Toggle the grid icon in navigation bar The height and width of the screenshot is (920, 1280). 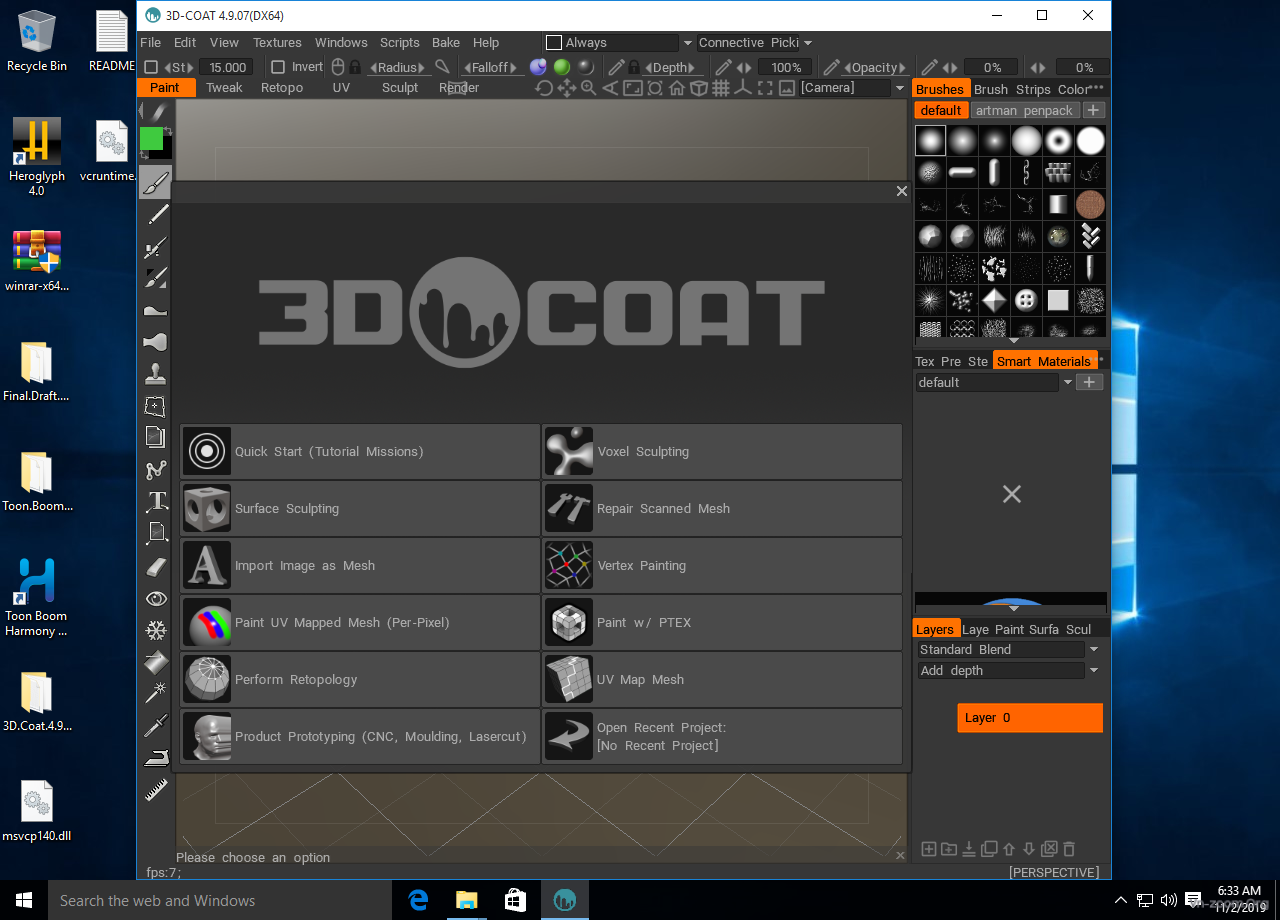721,88
